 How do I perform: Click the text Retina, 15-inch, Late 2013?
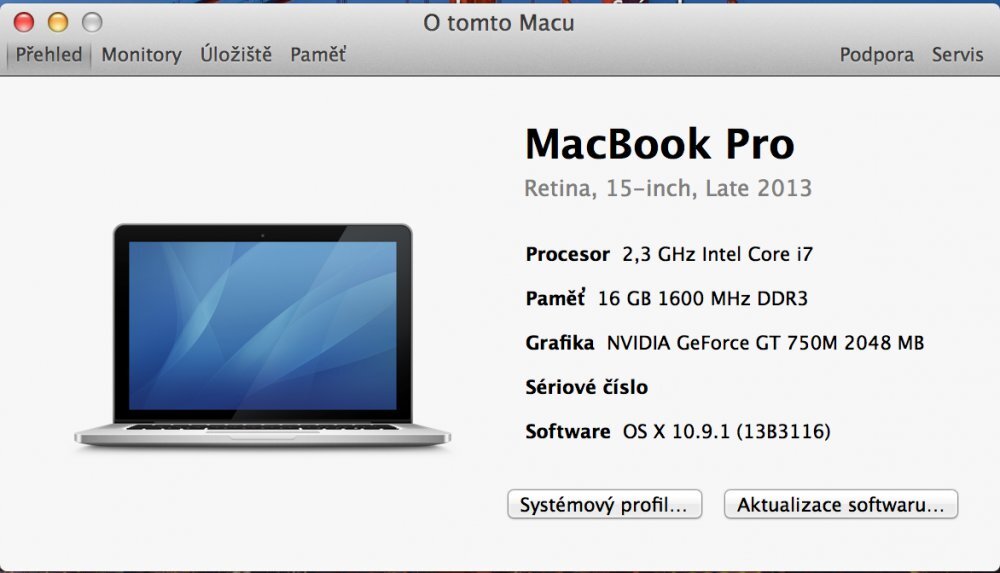pyautogui.click(x=668, y=188)
